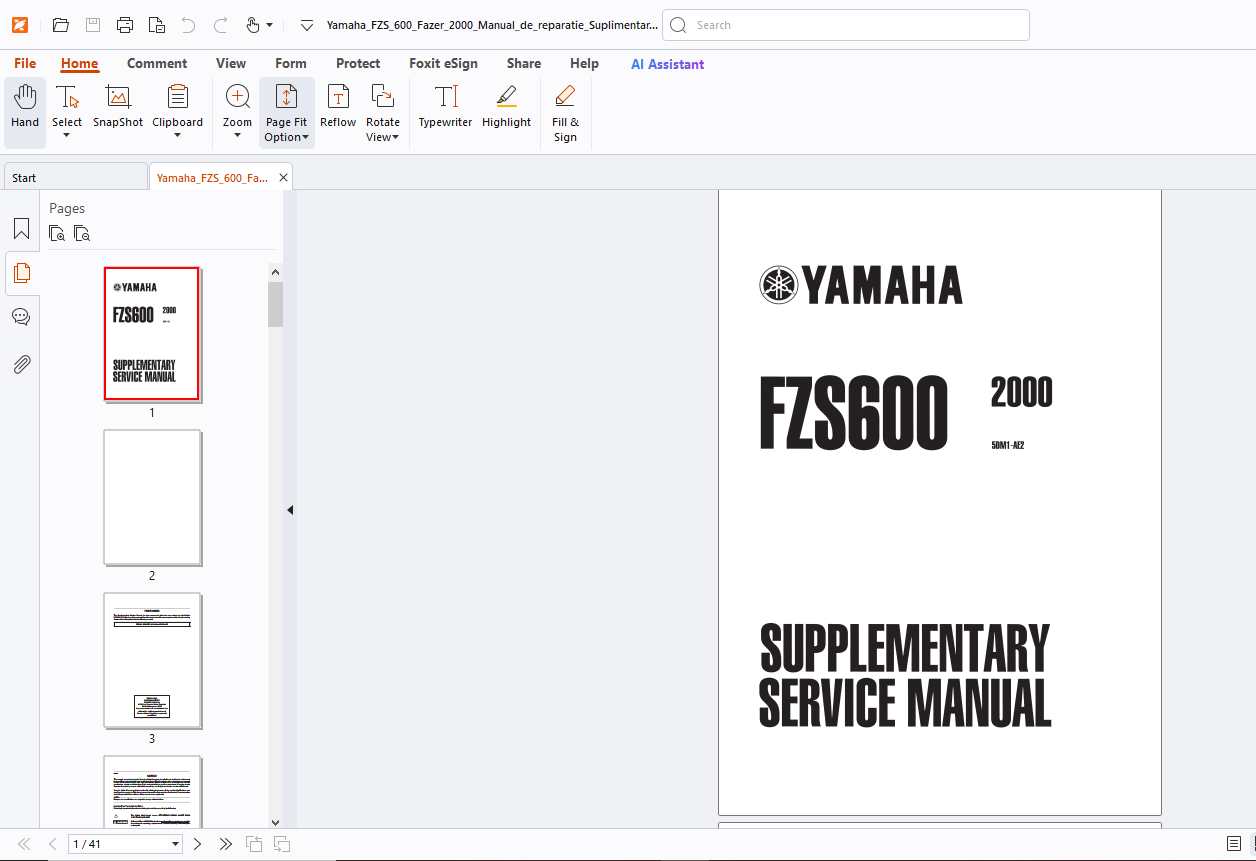The width and height of the screenshot is (1256, 861).
Task: Switch to the Home ribbon tab
Action: (x=79, y=63)
